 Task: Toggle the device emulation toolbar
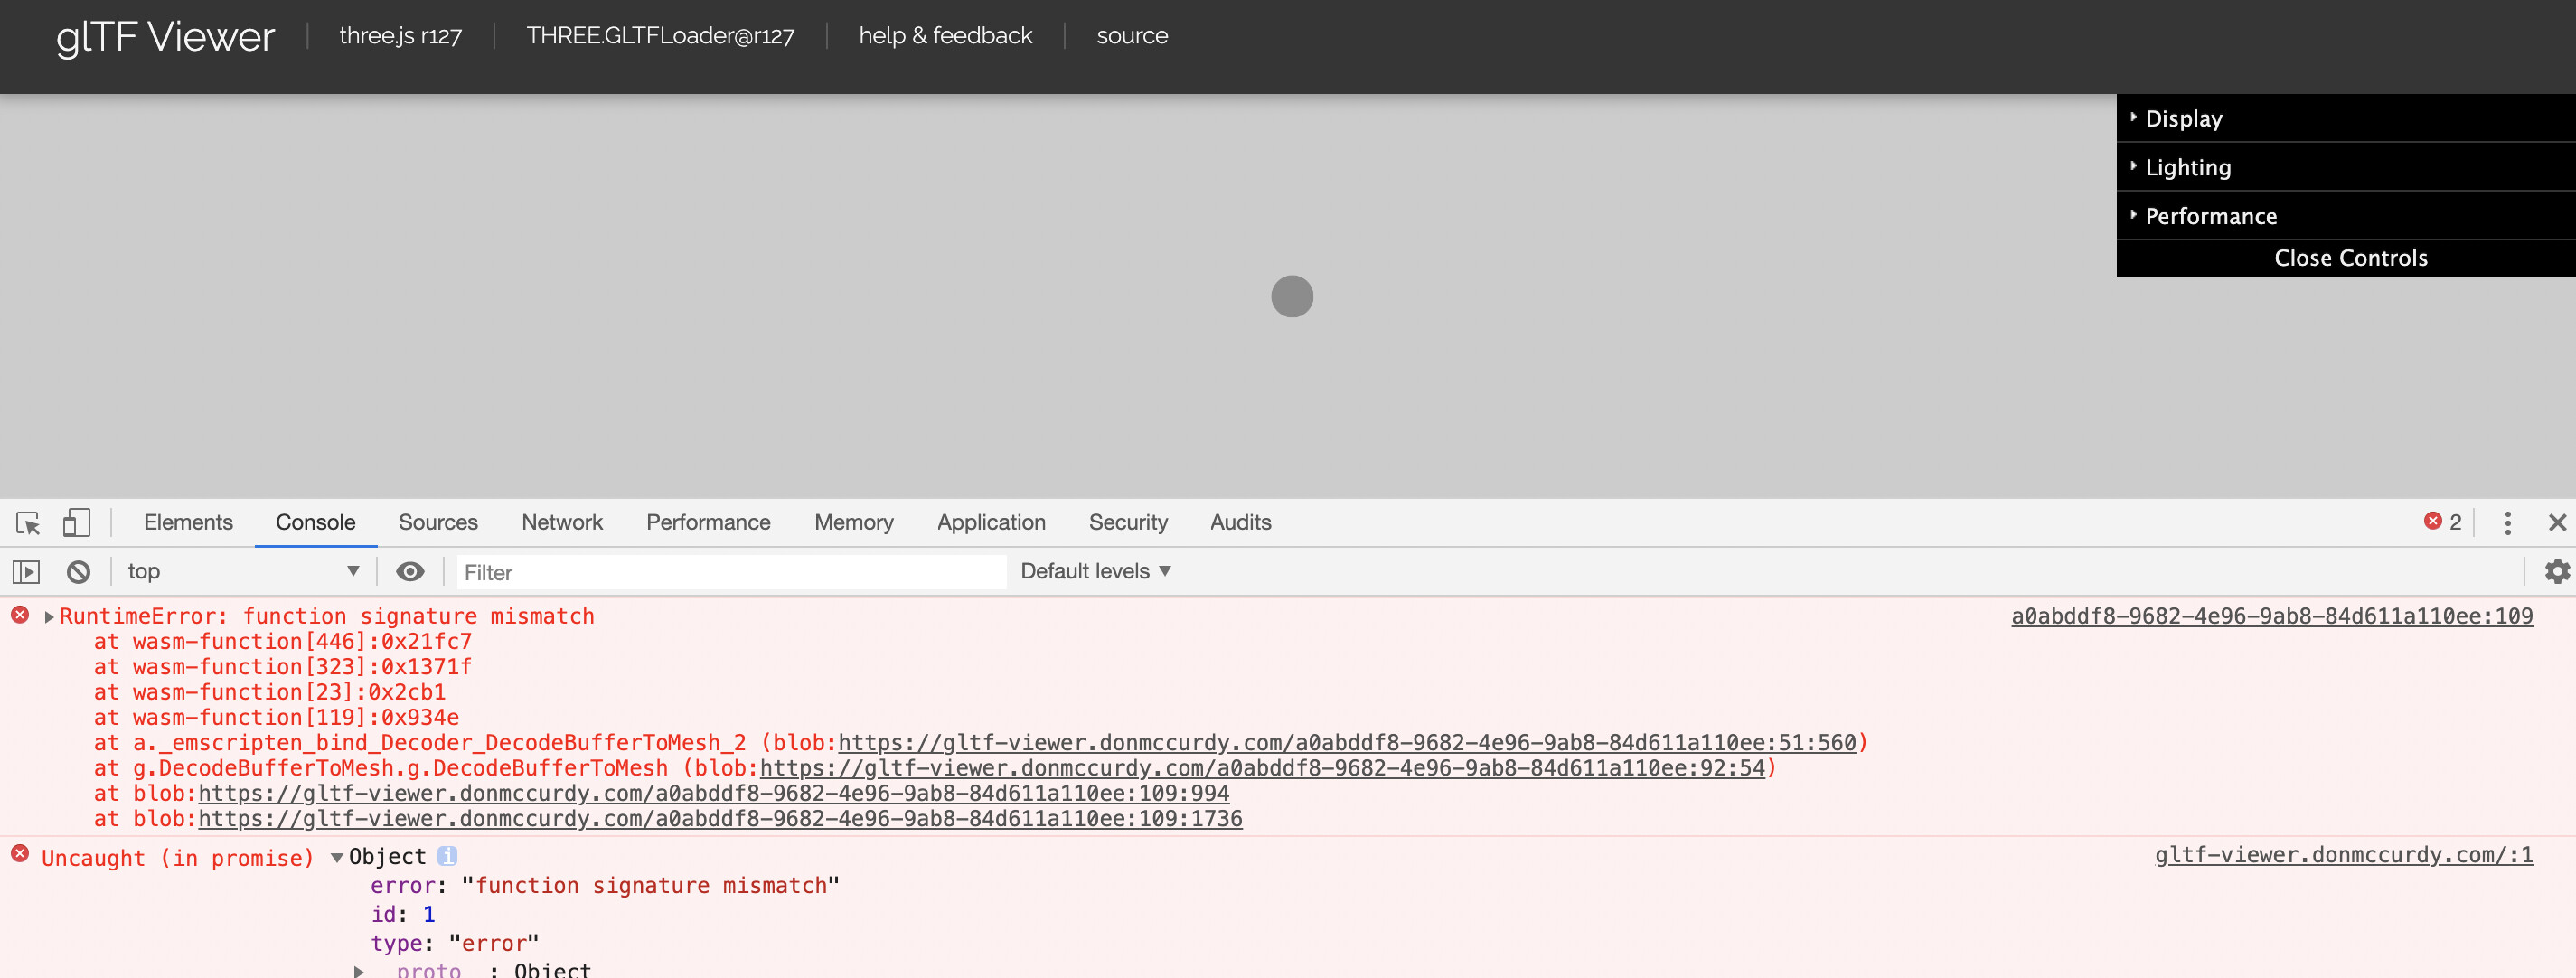point(77,522)
